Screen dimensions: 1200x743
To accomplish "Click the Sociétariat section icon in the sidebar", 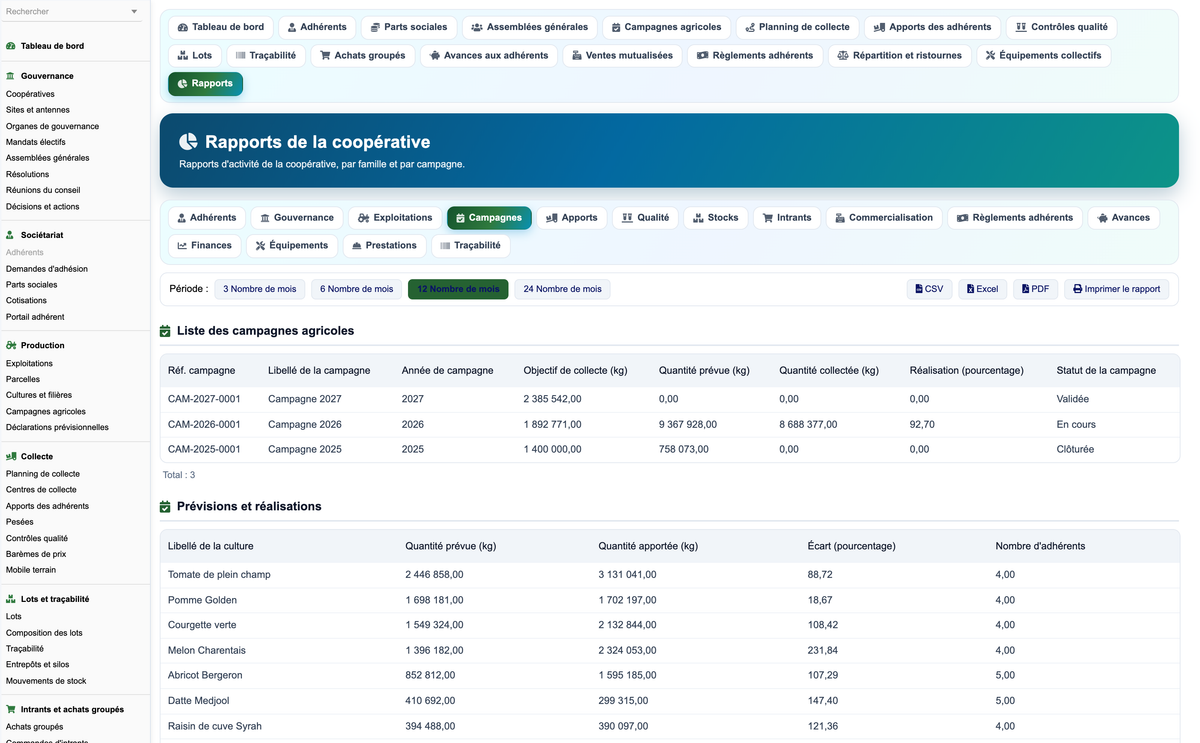I will click(10, 235).
